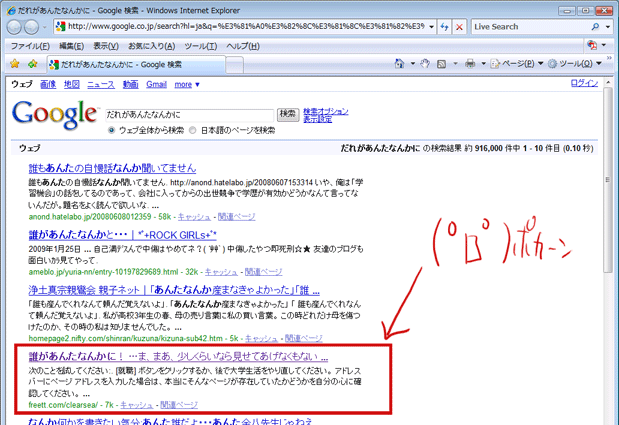Image resolution: width=619 pixels, height=425 pixels.
Task: Open cached copy of anond.hatelabo.jp result
Action: click(194, 217)
